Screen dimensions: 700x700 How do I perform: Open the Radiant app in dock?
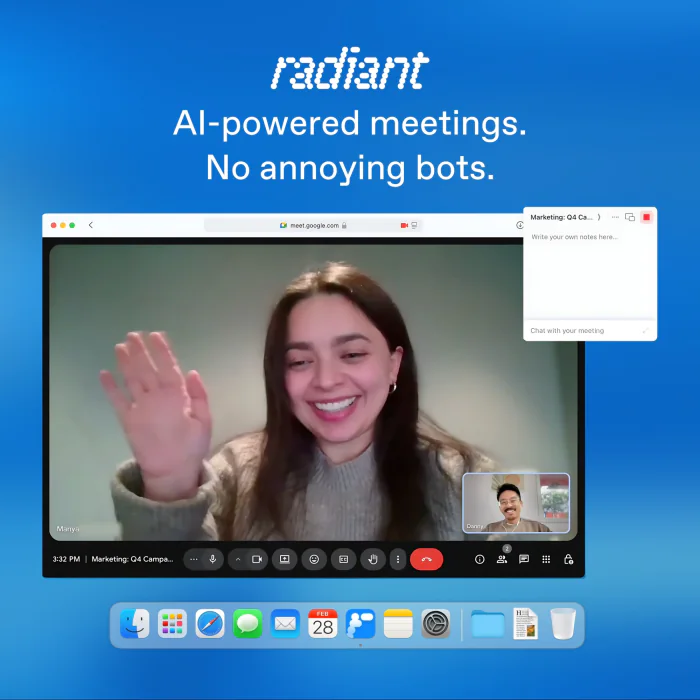(360, 624)
